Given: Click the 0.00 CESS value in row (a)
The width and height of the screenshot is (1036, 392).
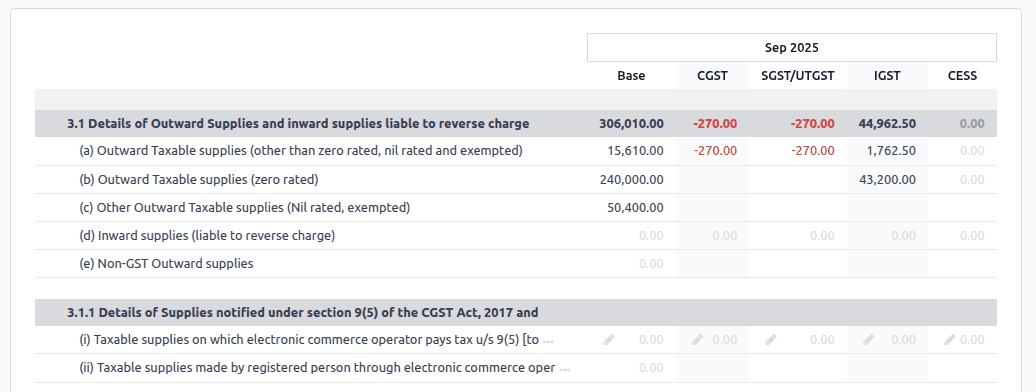Looking at the screenshot, I should [x=973, y=151].
